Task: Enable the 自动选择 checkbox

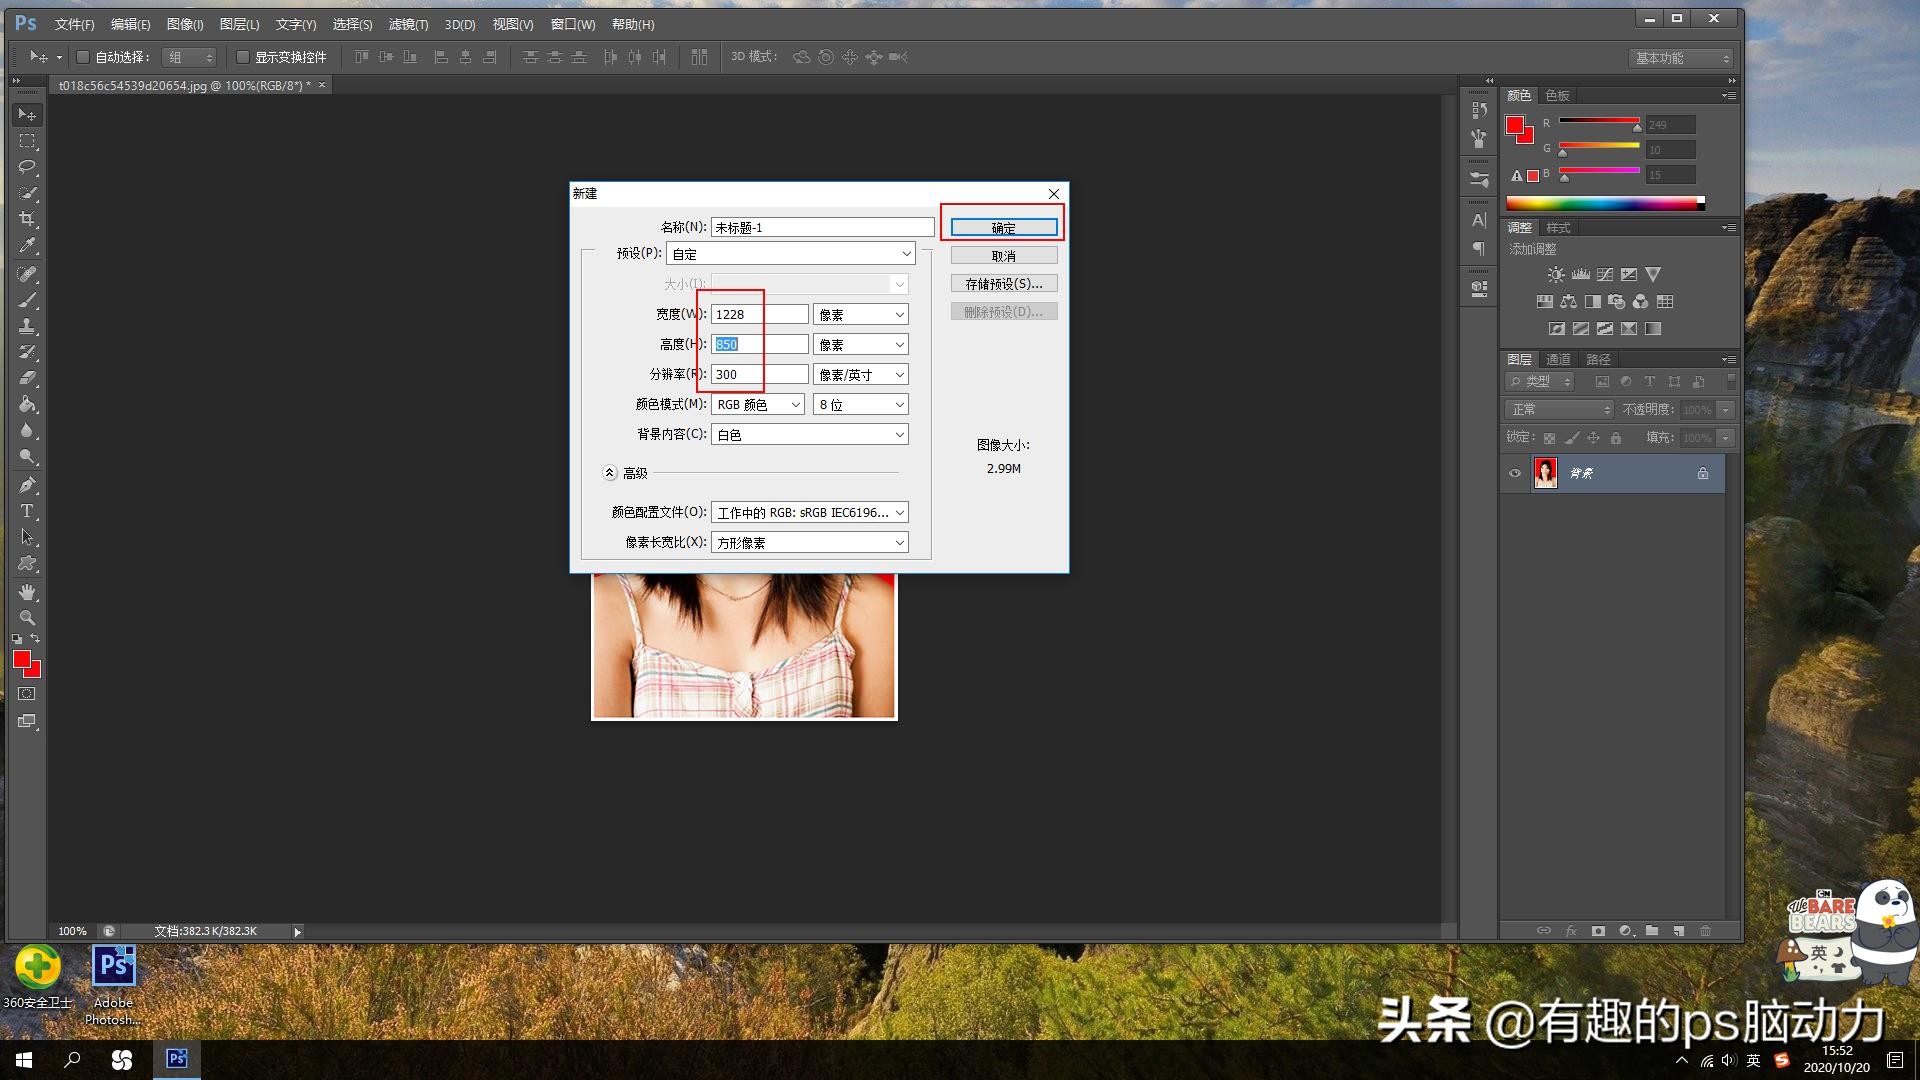Action: (84, 57)
